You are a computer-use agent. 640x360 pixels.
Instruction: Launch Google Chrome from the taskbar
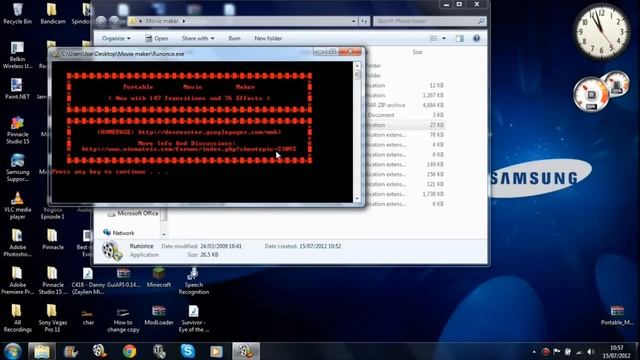(129, 351)
